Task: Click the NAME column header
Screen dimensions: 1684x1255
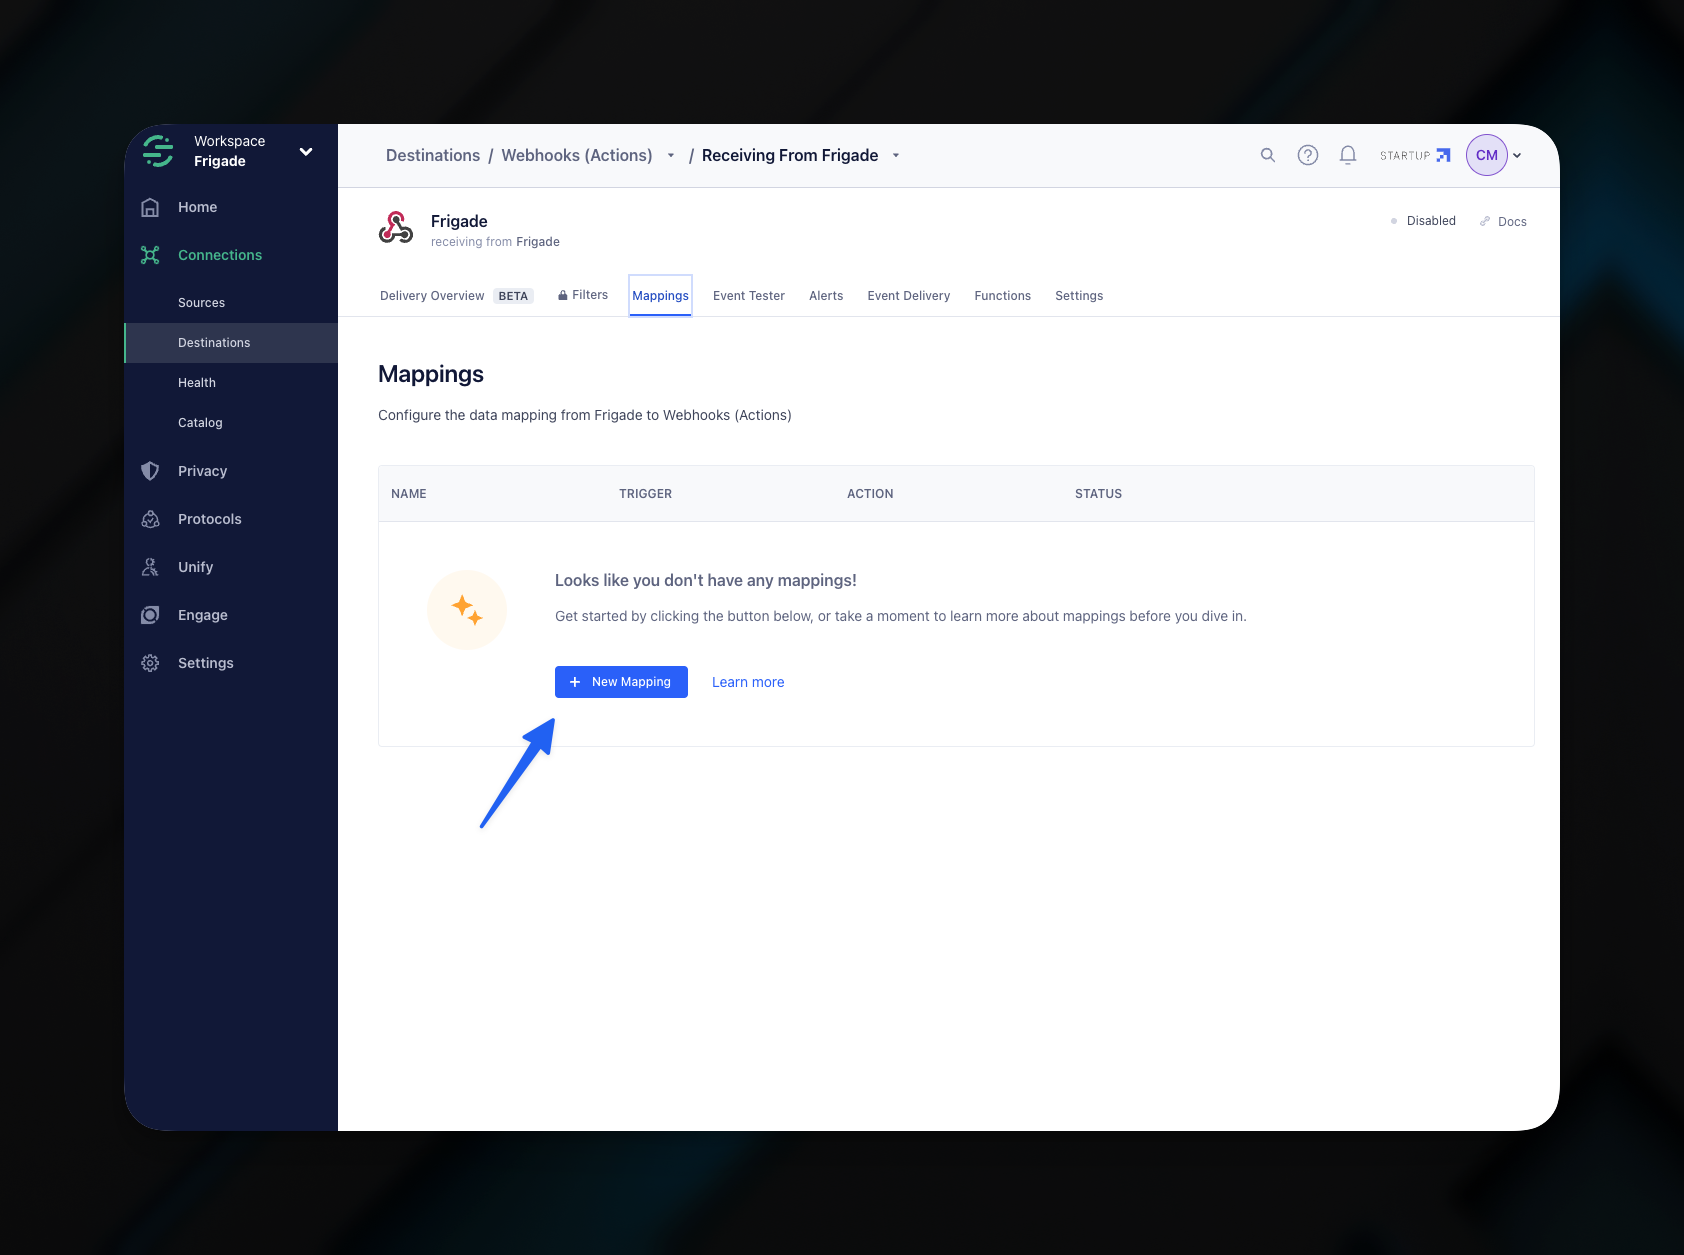Action: point(409,494)
